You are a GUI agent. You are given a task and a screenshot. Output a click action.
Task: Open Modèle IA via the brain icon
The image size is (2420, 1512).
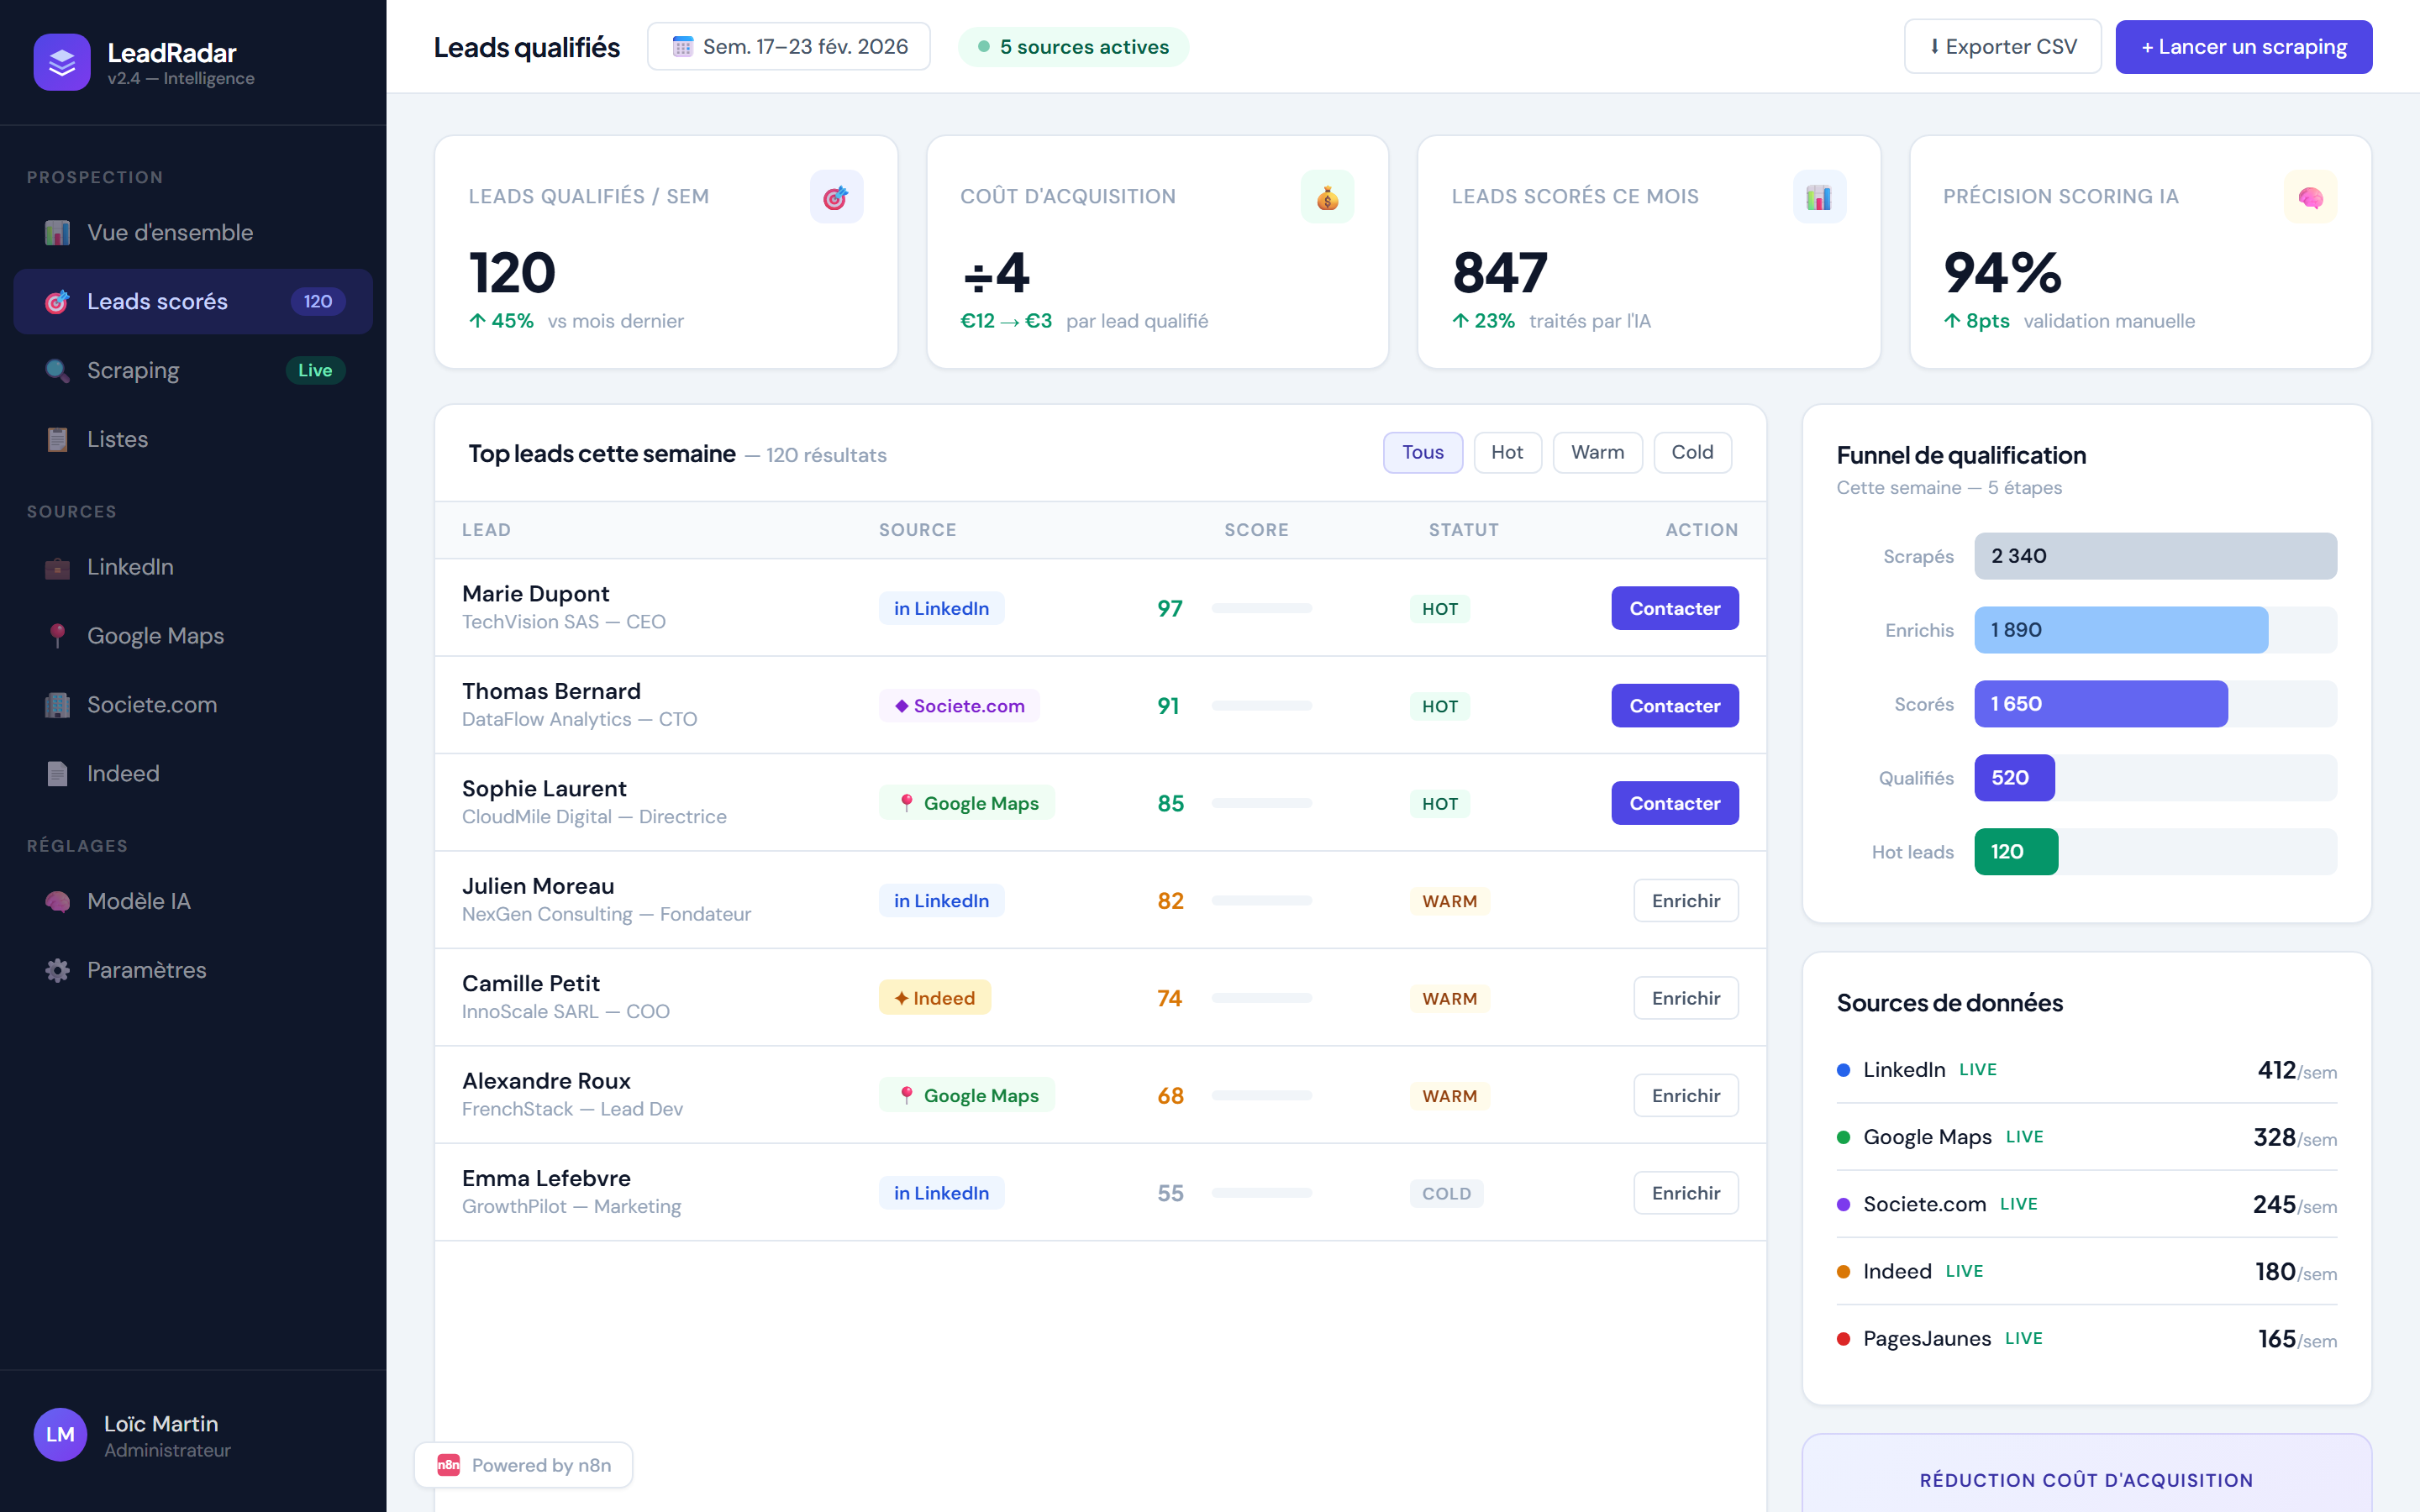click(57, 901)
